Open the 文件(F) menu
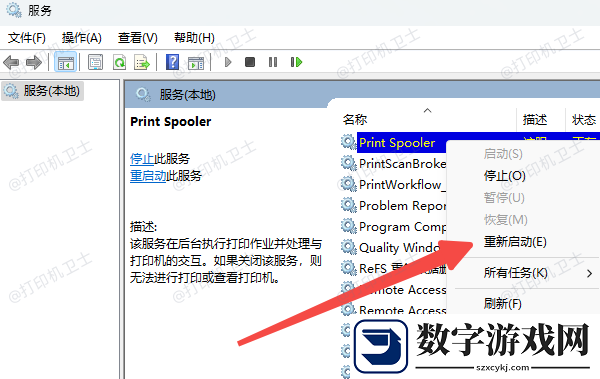 [x=27, y=38]
